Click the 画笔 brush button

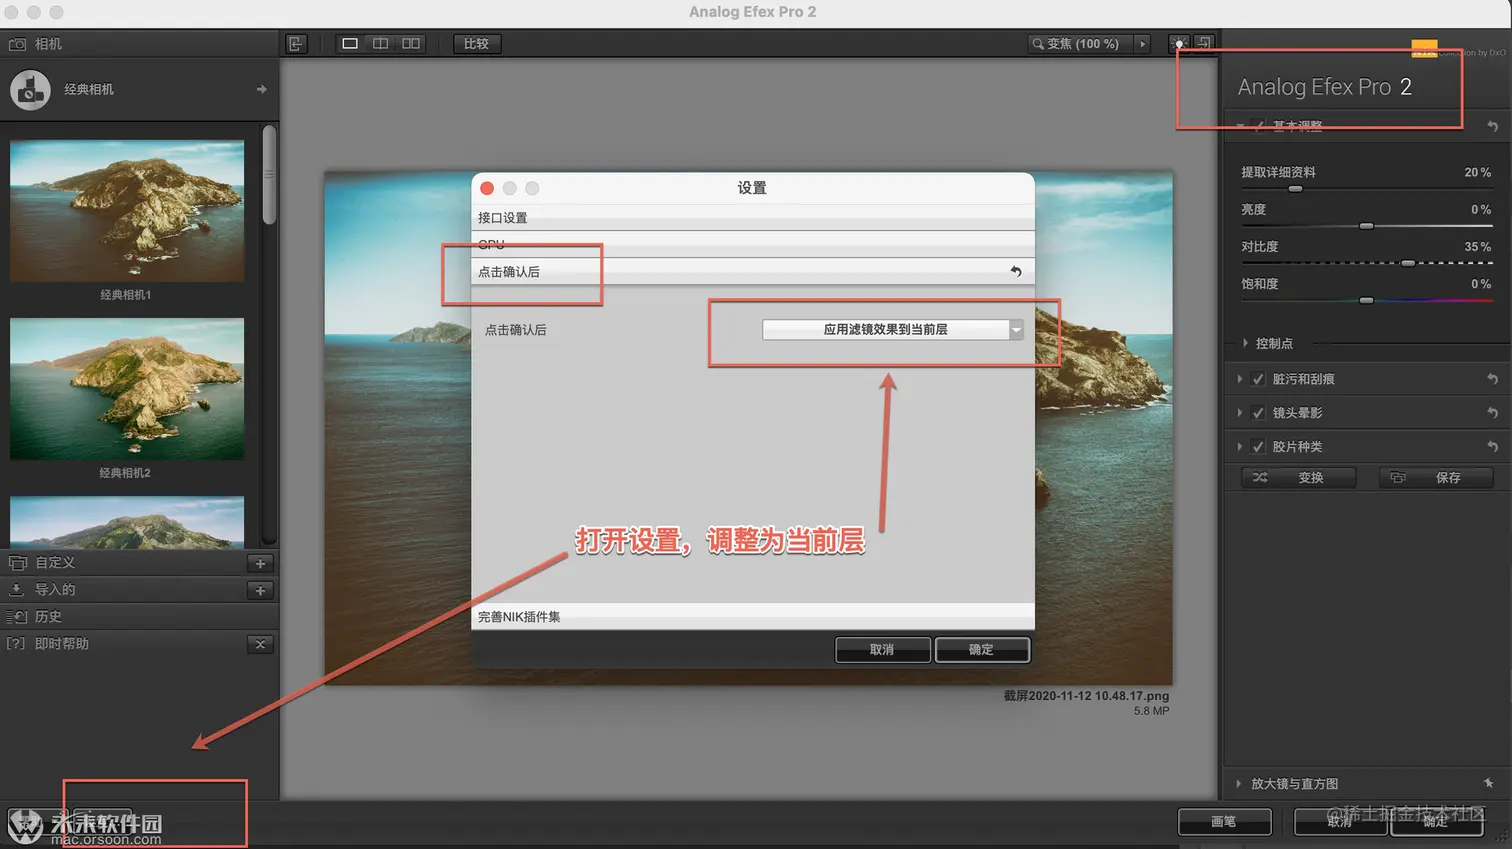(x=1224, y=822)
